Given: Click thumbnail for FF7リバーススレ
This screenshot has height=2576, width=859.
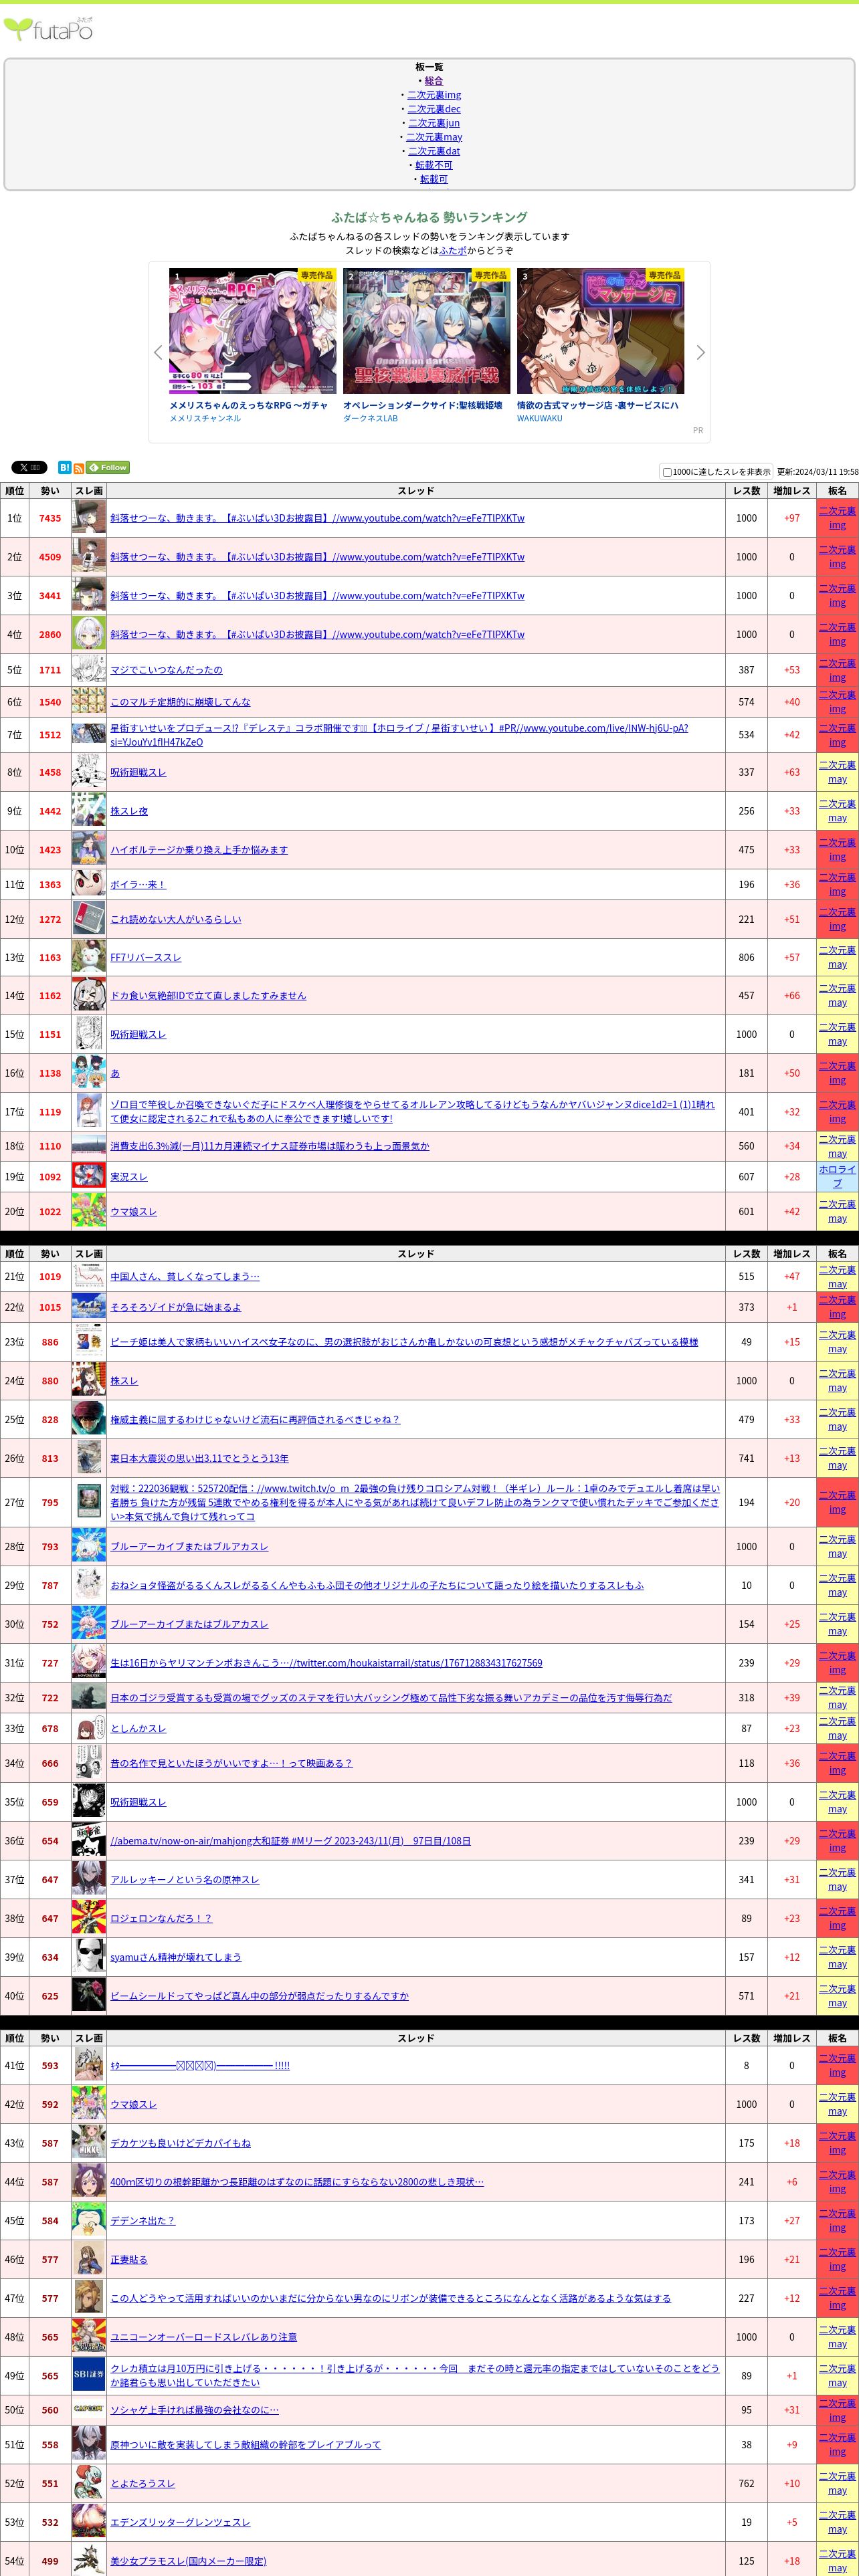Looking at the screenshot, I should 89,957.
